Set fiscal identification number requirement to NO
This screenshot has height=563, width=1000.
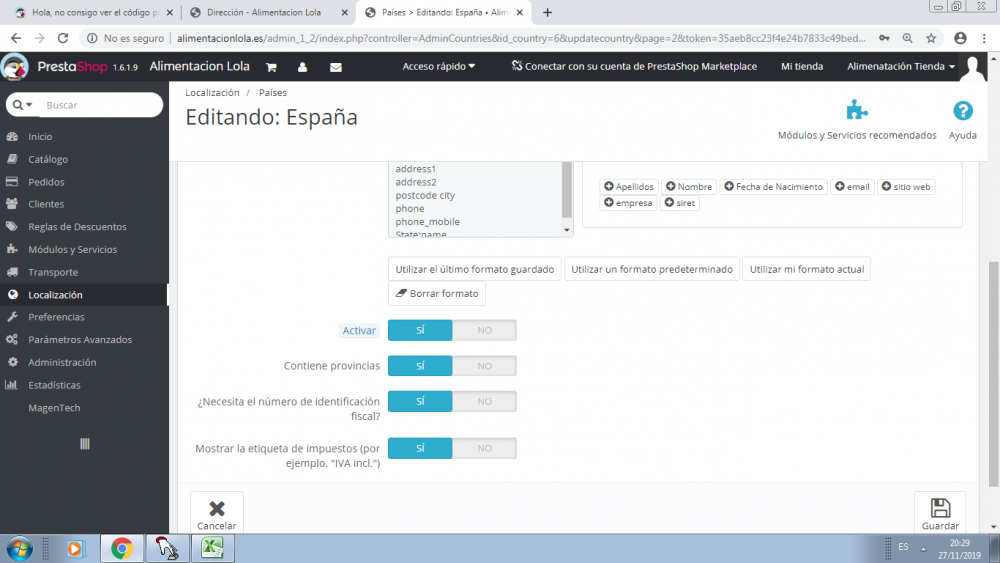coord(485,402)
